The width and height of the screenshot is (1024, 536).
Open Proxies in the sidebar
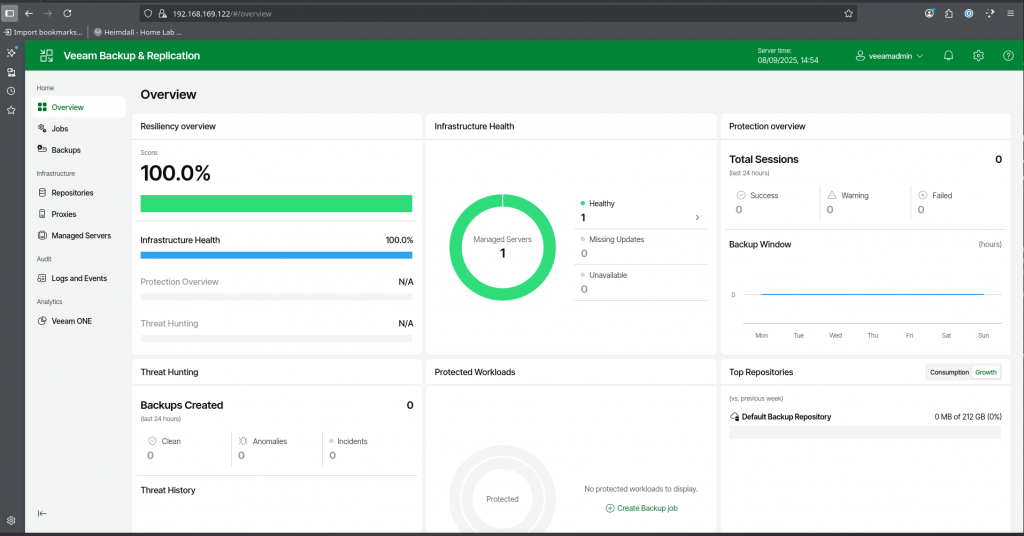coord(78,214)
